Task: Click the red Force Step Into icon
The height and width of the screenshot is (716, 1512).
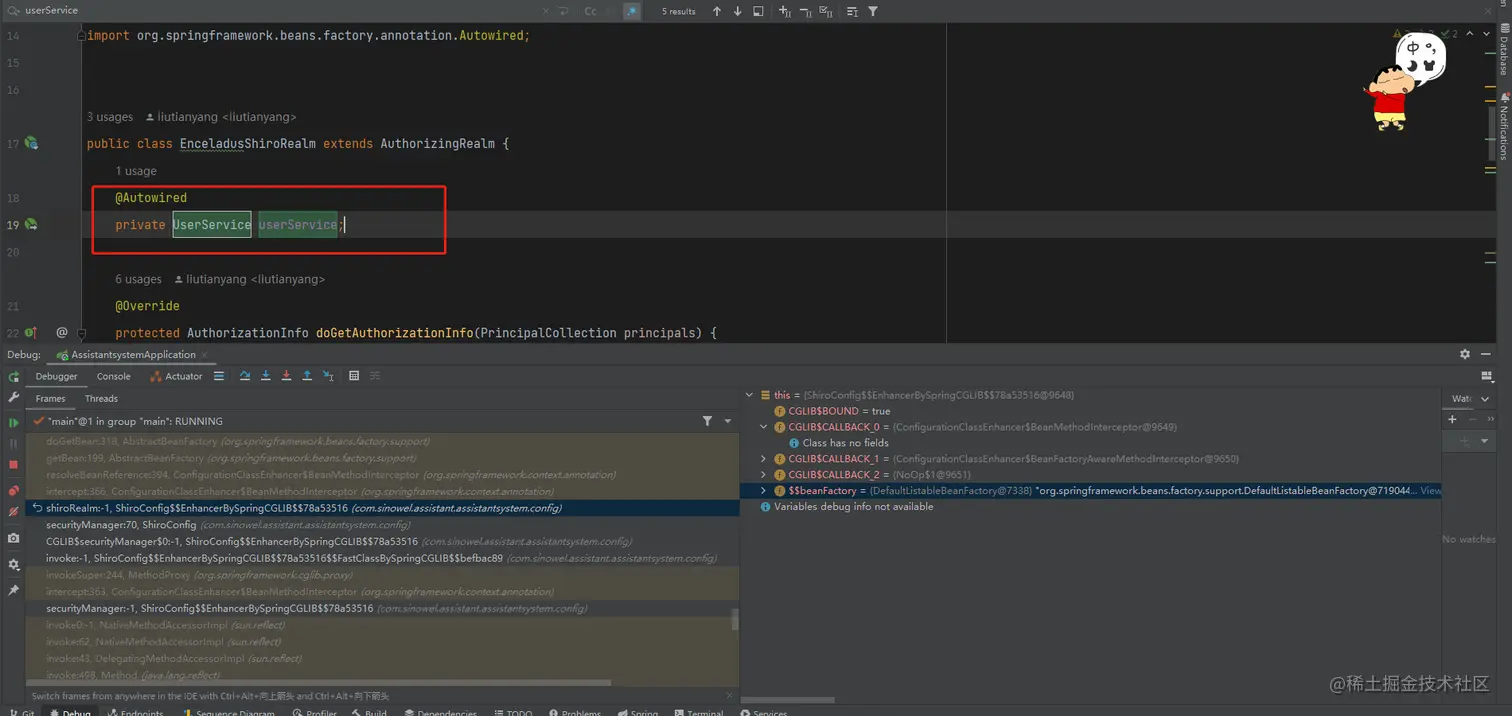Action: [286, 376]
